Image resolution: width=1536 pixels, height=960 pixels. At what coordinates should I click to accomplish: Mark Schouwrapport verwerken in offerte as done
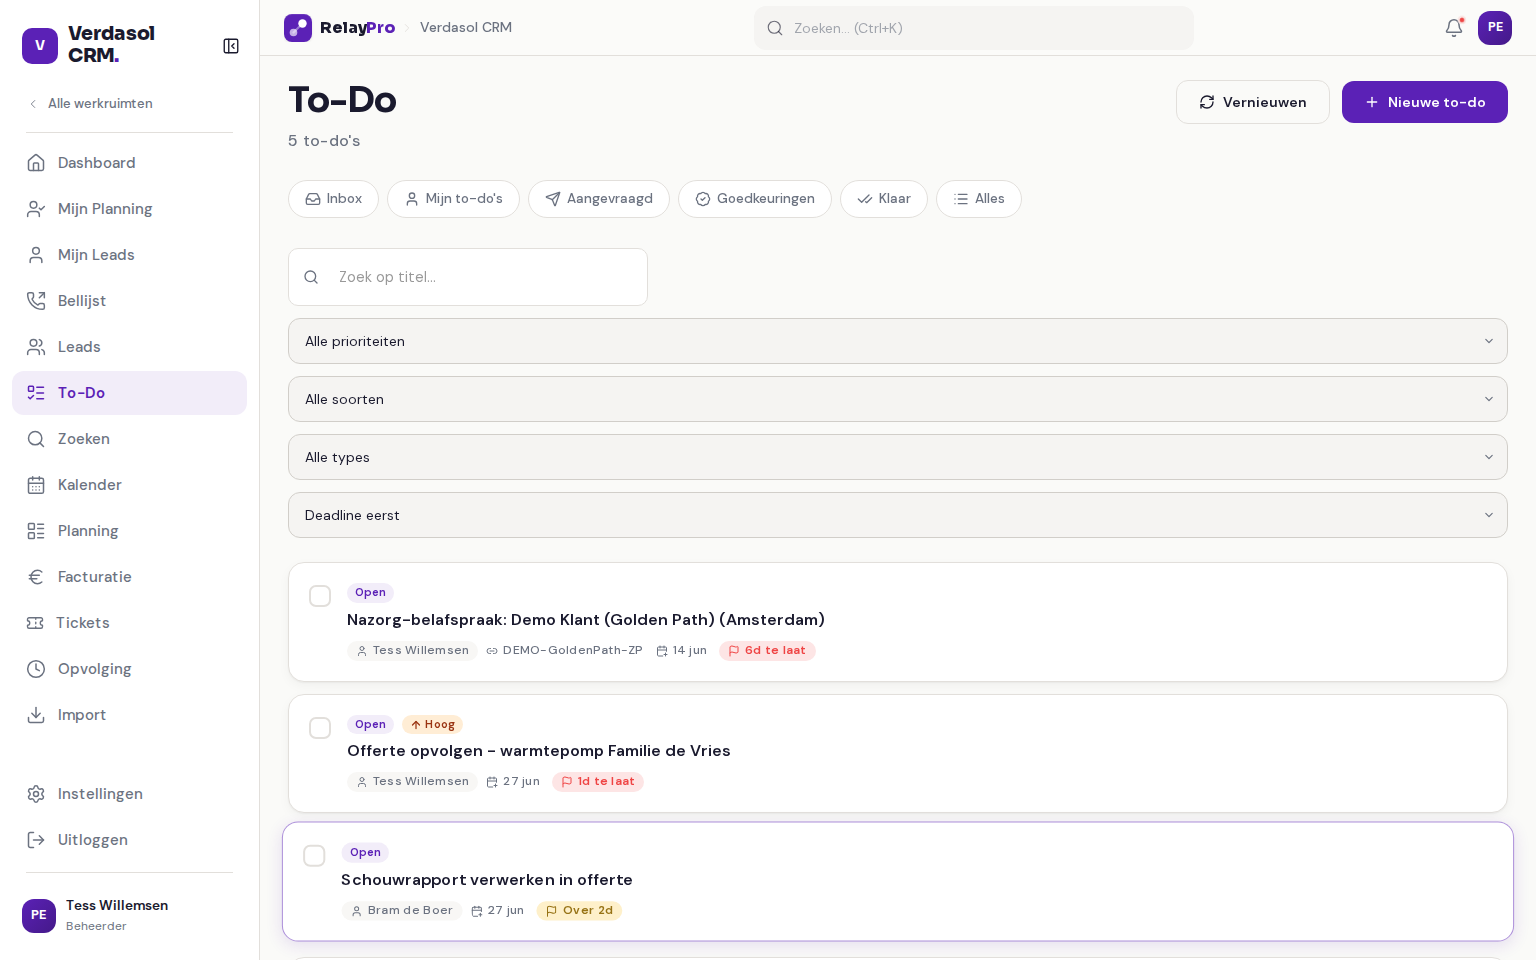[314, 856]
